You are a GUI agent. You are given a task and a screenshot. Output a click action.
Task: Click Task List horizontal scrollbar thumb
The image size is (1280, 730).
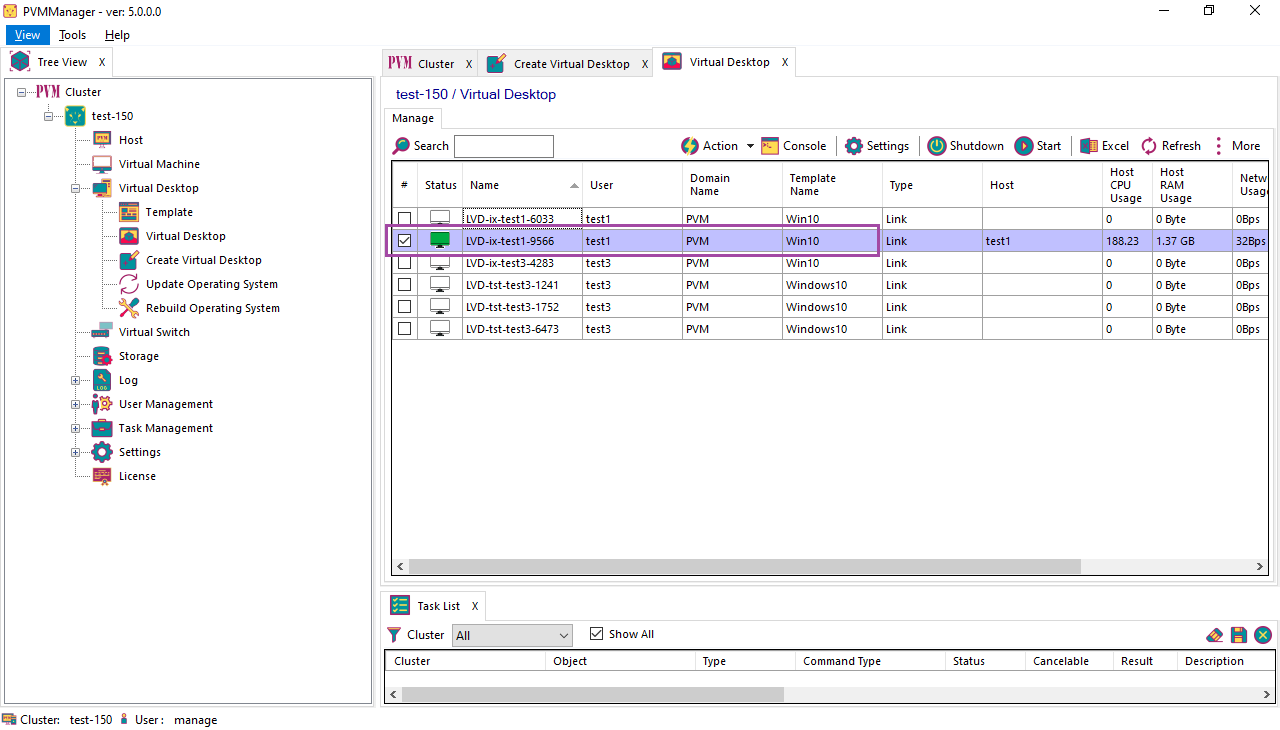click(593, 694)
